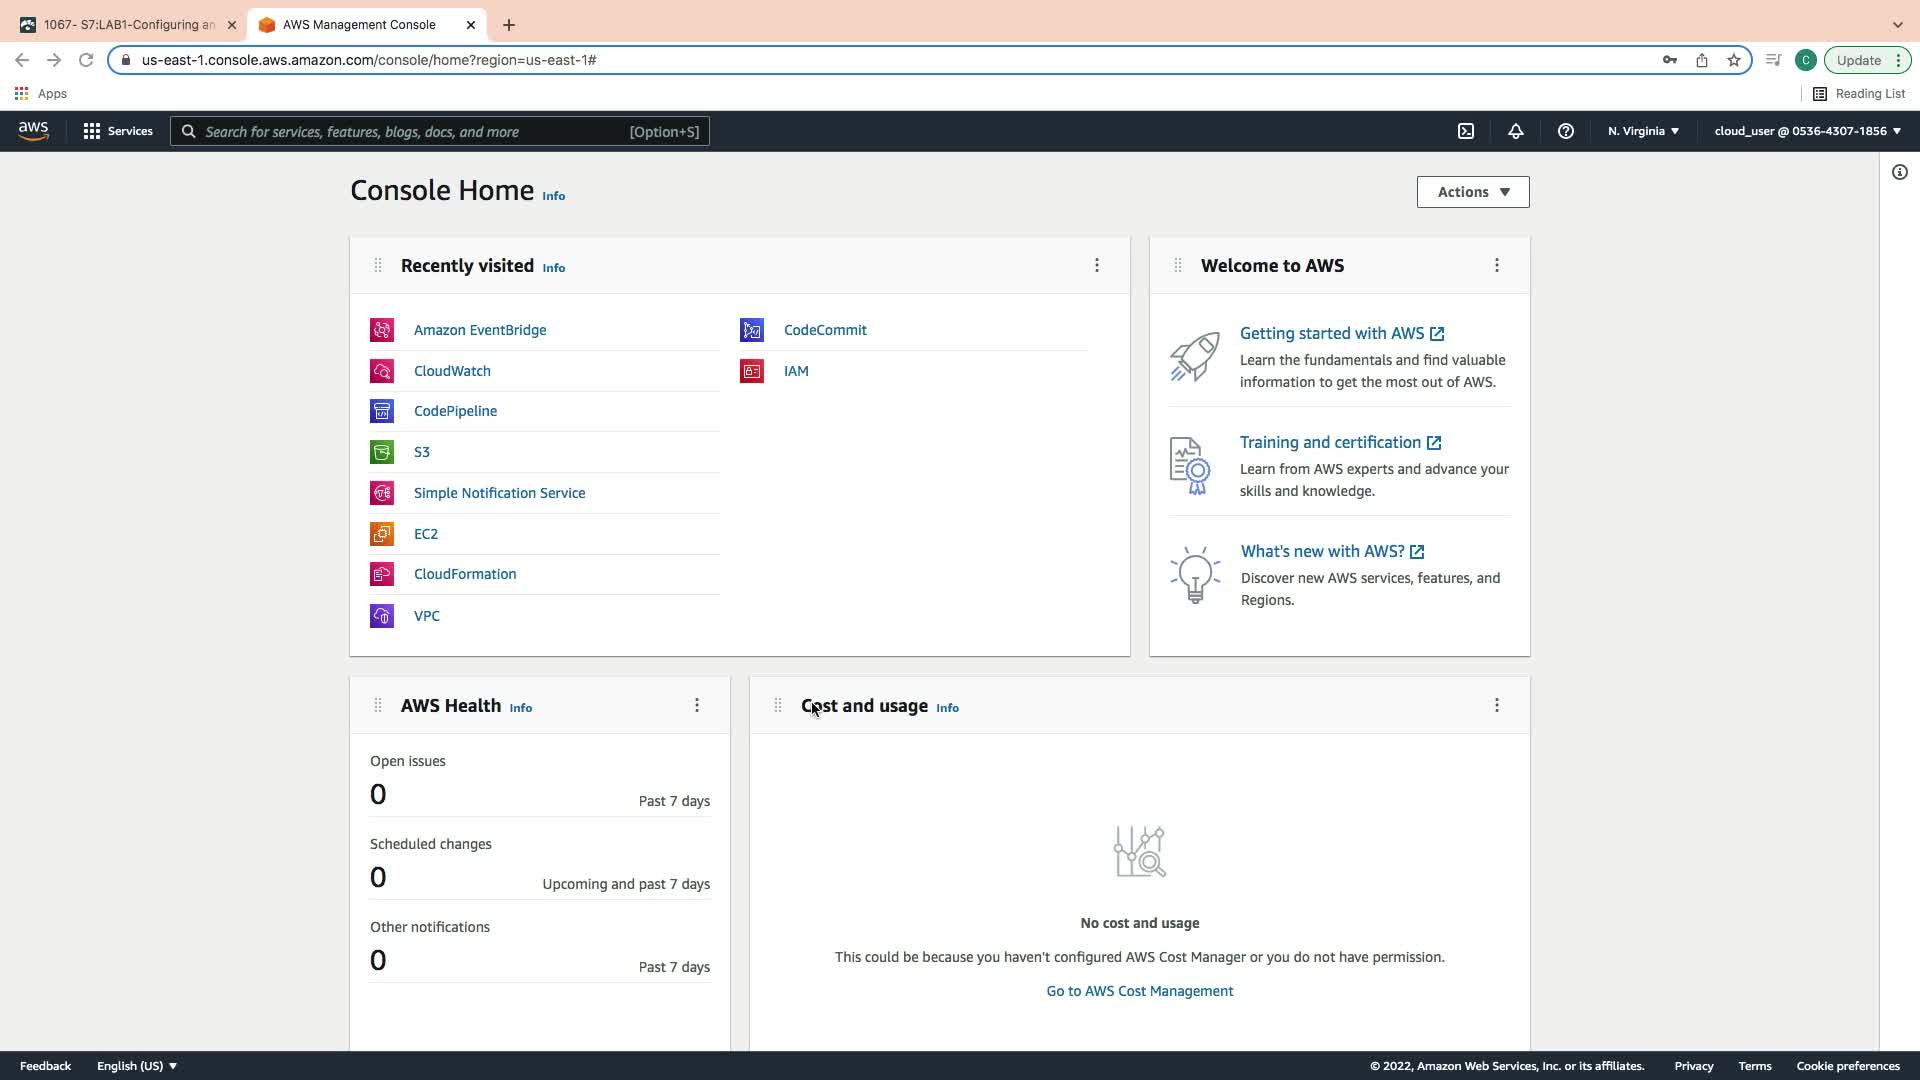Expand the English (US) language selector

tap(137, 1066)
